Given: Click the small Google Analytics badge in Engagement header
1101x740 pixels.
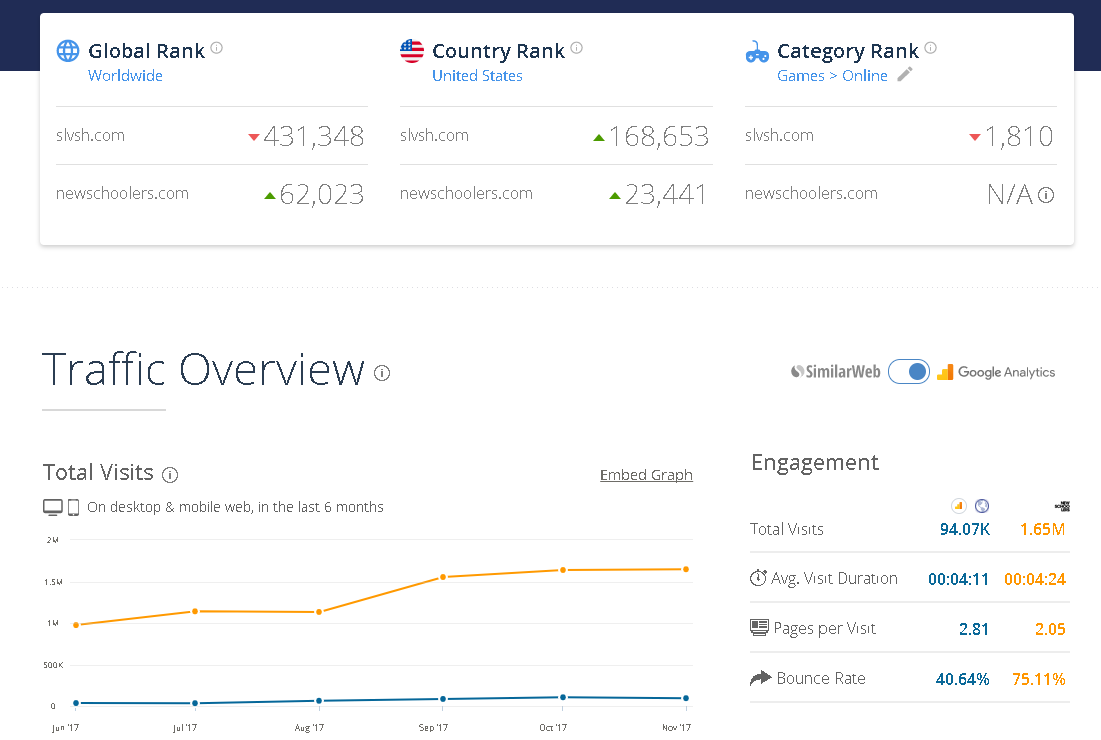Looking at the screenshot, I should [x=958, y=506].
